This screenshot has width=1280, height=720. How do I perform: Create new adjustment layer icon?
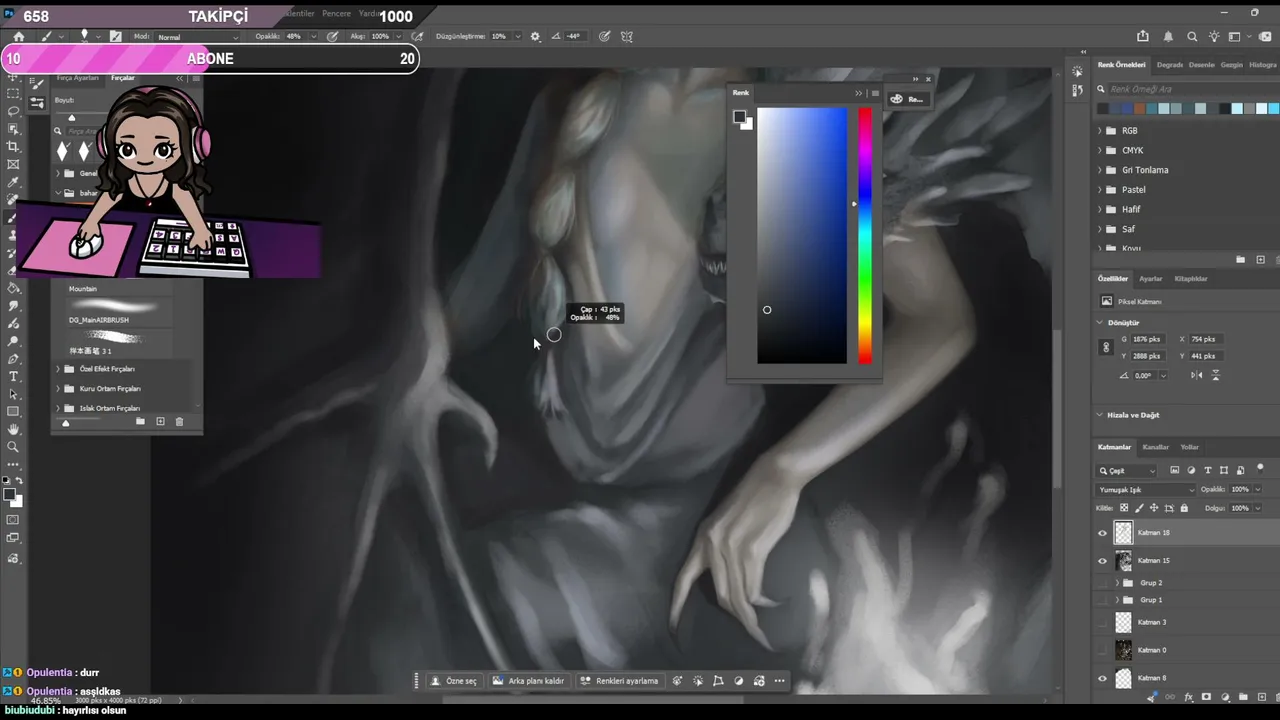tap(1224, 697)
